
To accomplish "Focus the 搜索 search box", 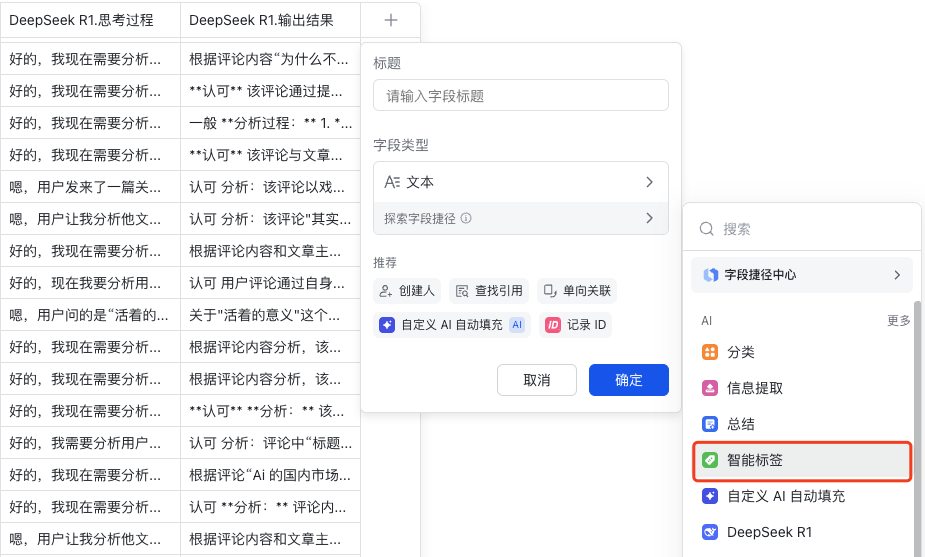I will click(x=802, y=229).
